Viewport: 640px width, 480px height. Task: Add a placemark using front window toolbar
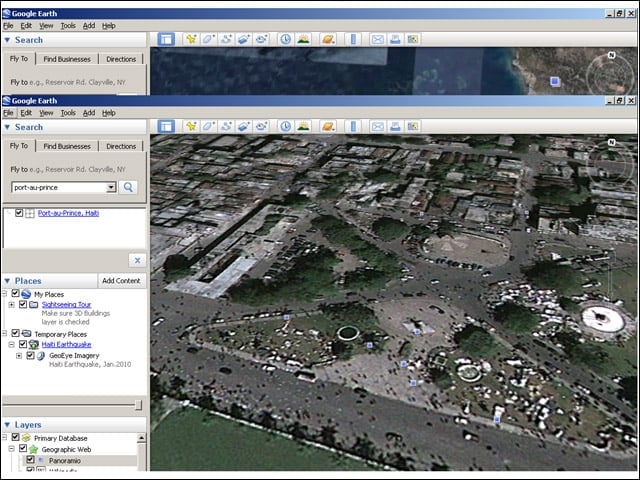point(191,127)
